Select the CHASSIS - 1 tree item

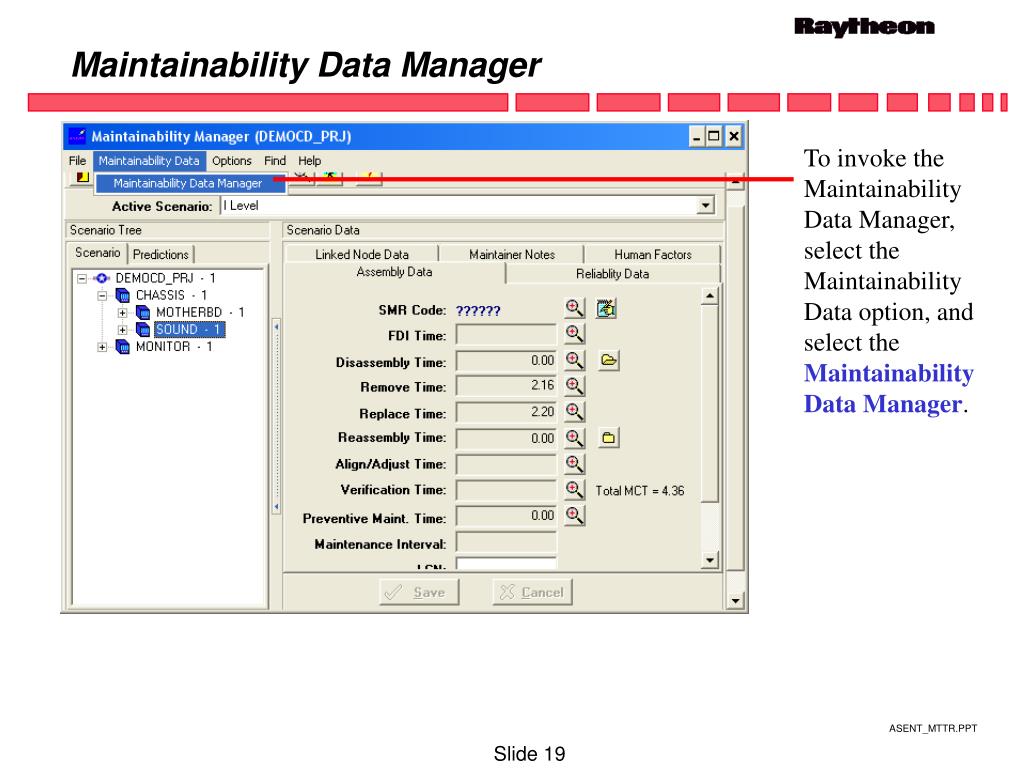click(x=171, y=295)
